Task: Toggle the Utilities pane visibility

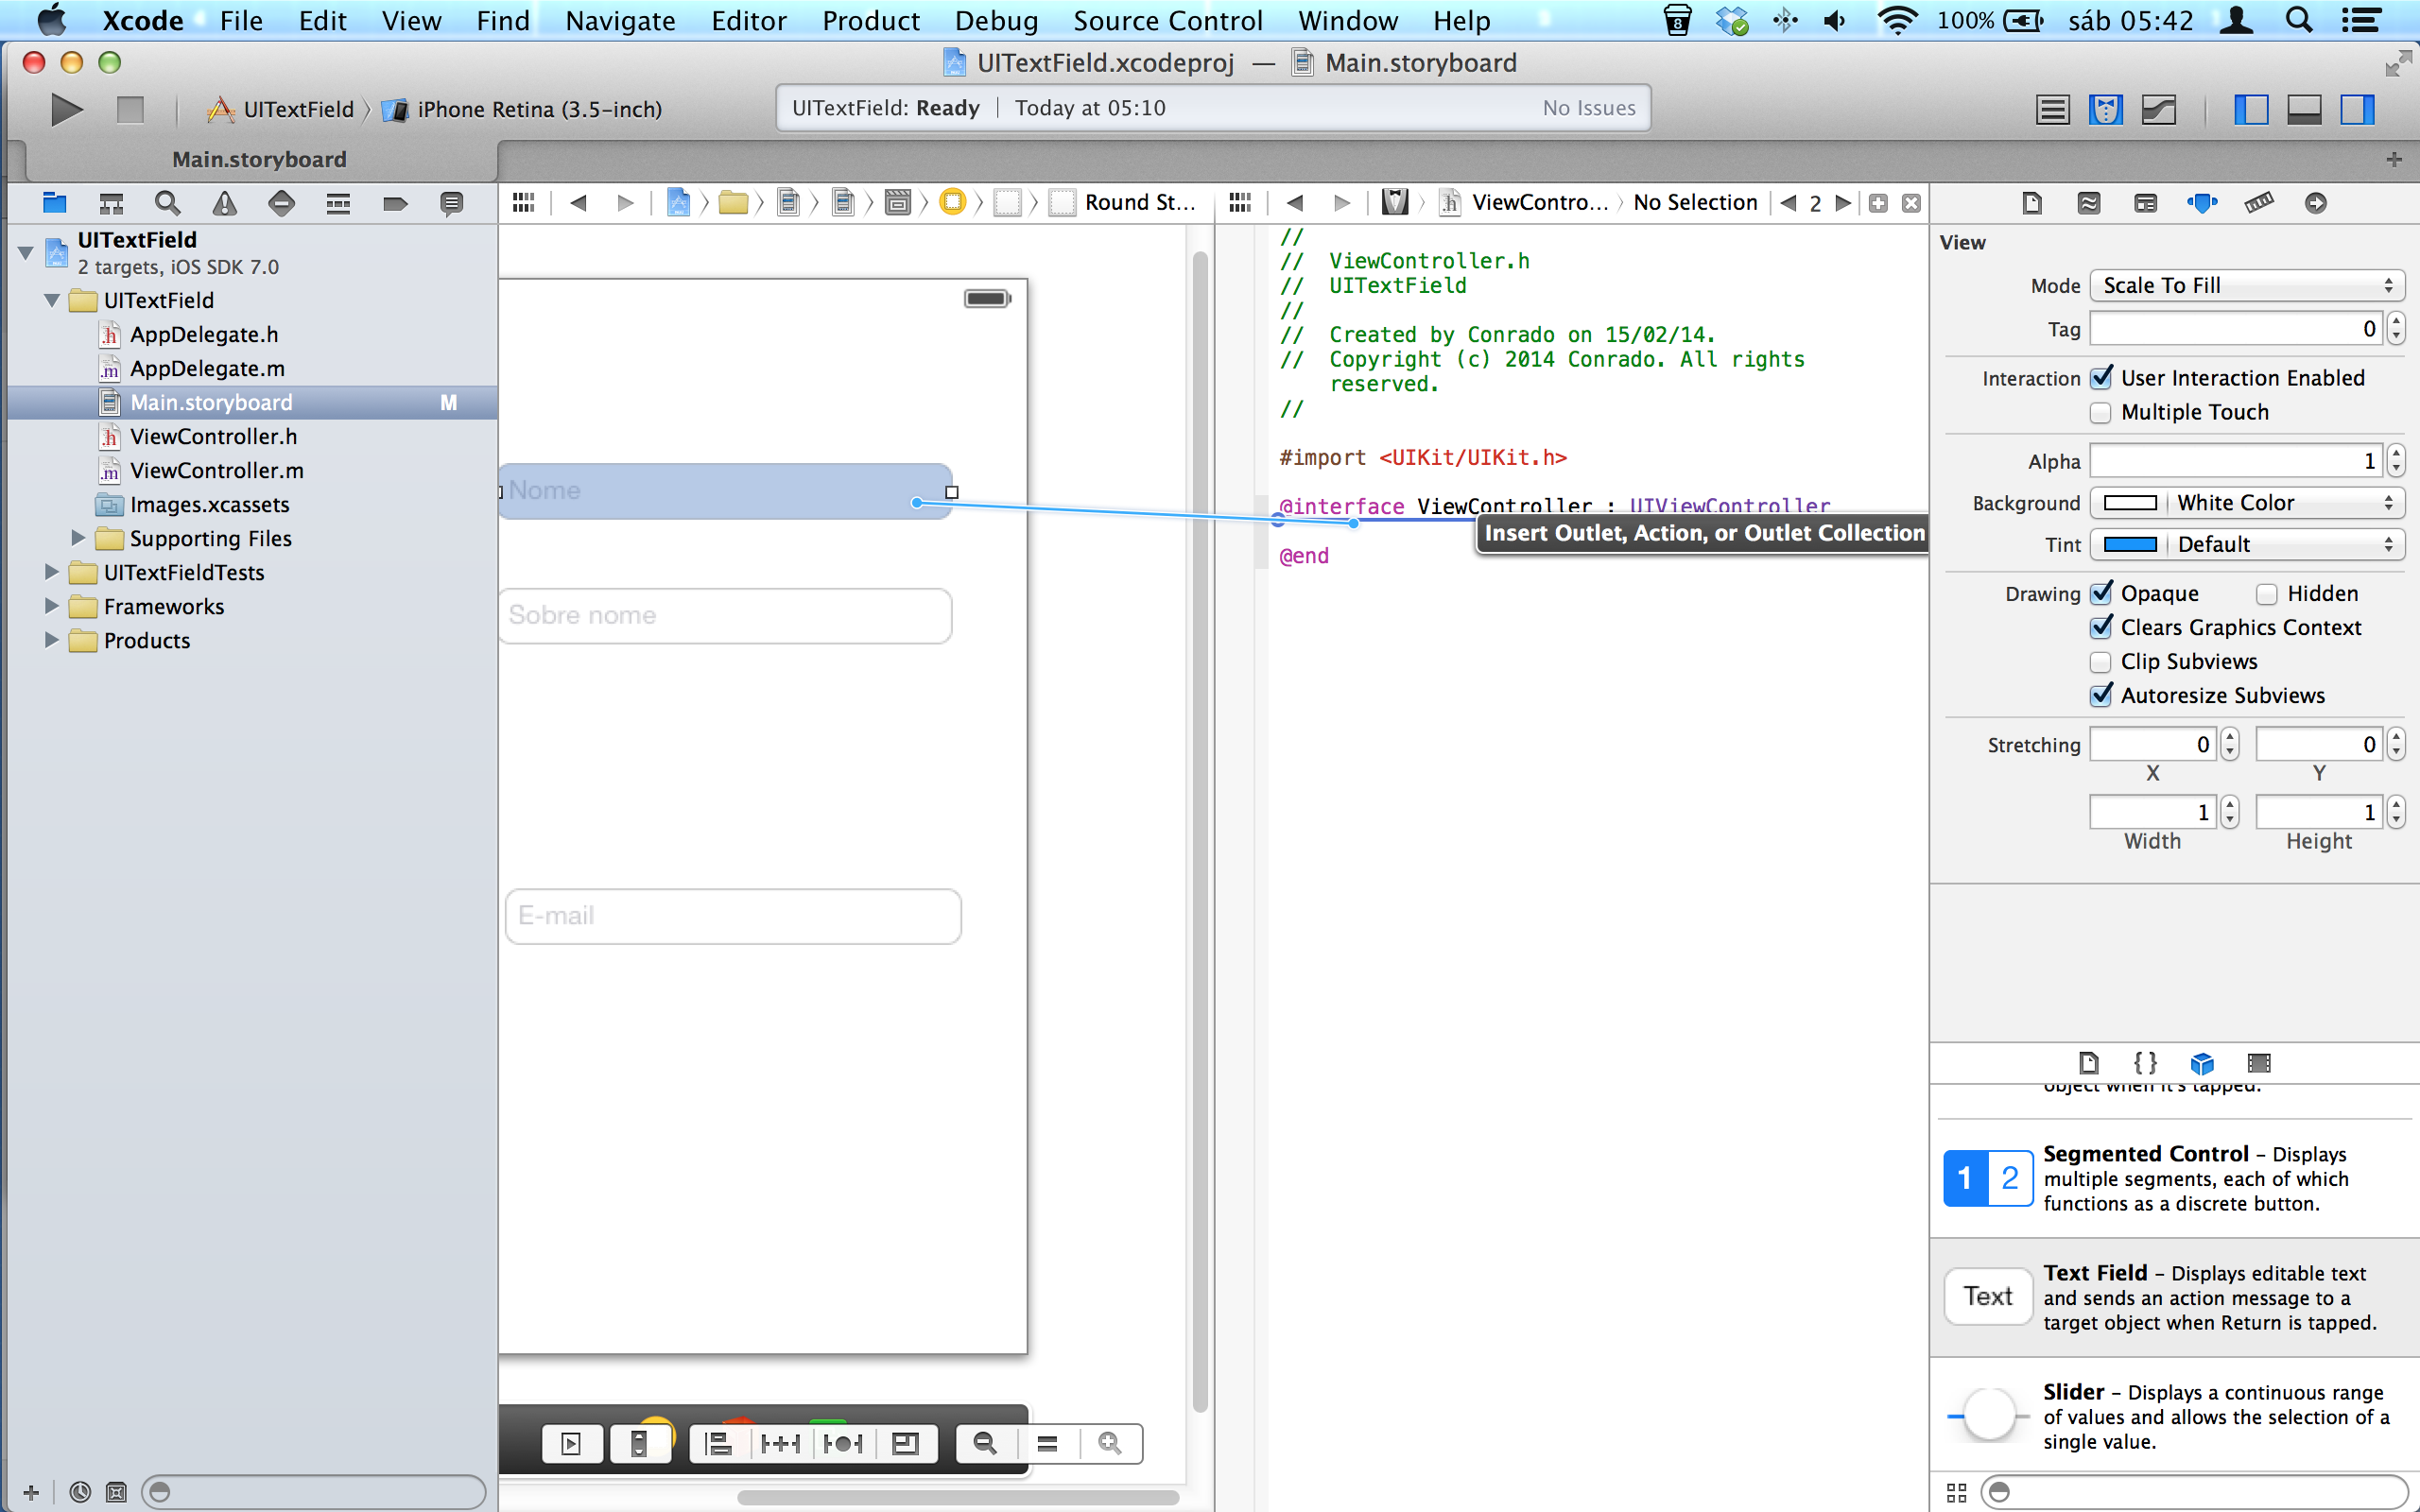Action: tap(2357, 109)
